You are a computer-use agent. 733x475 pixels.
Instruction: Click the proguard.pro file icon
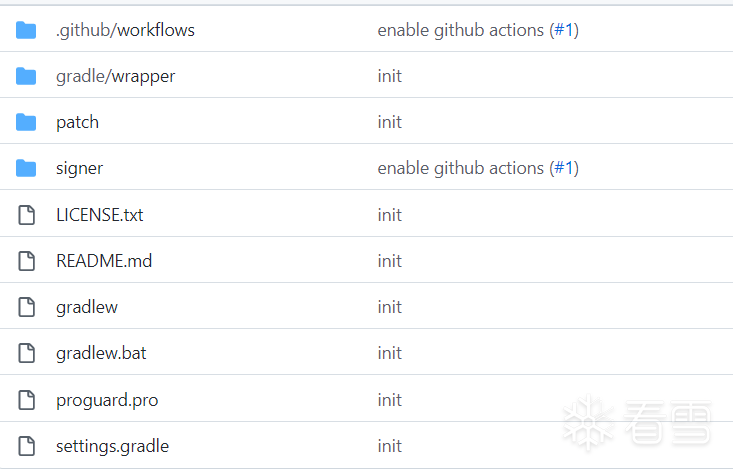26,400
